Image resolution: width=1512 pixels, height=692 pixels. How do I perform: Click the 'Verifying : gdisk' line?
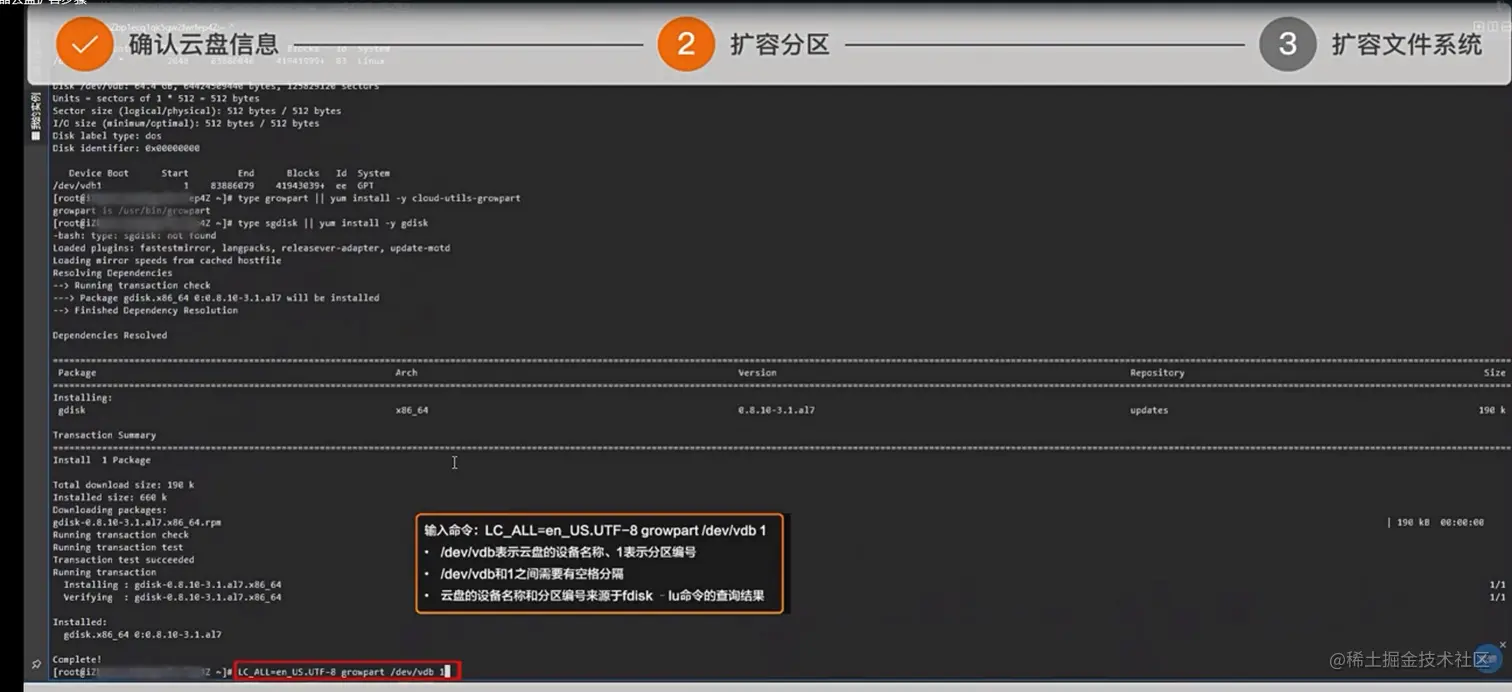[x=172, y=597]
